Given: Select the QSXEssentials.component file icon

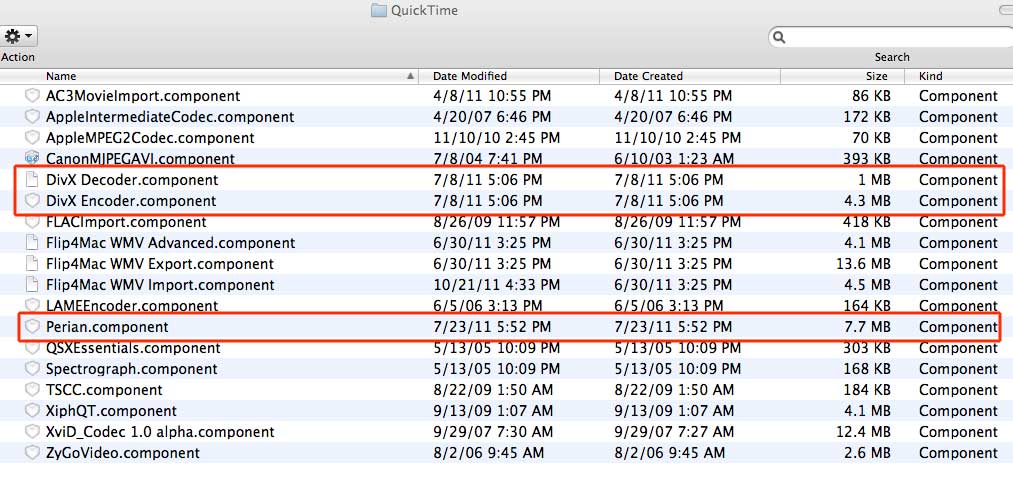Looking at the screenshot, I should [32, 348].
